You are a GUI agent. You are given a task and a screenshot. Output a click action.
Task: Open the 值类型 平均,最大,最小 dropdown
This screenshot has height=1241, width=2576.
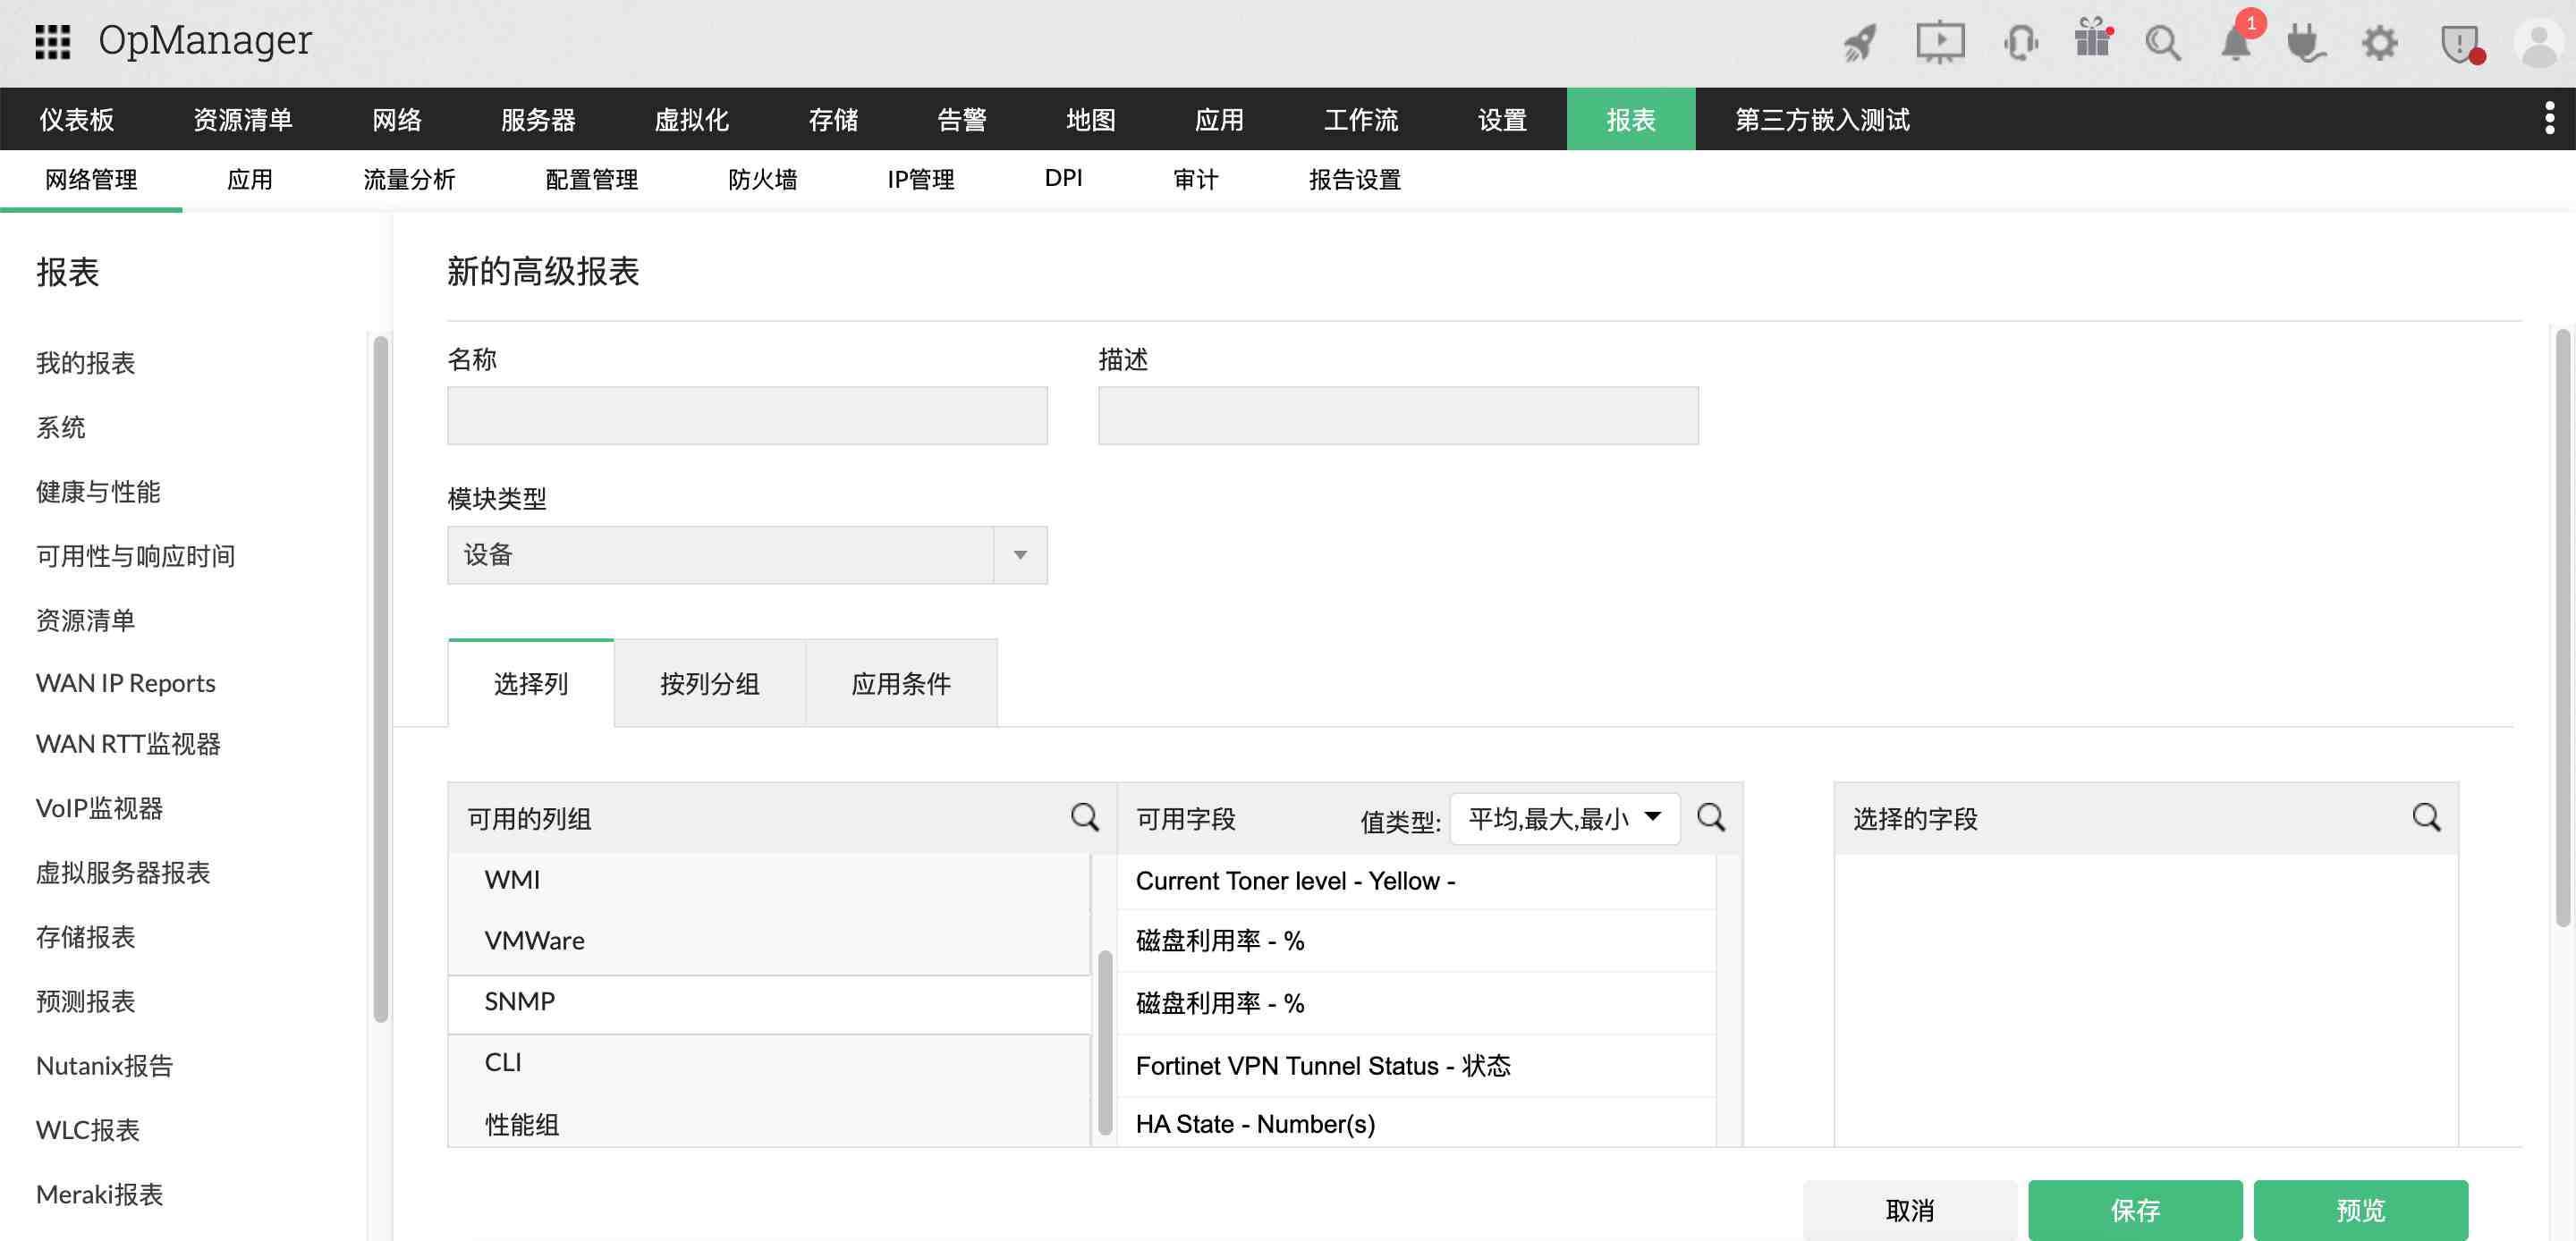(x=1562, y=817)
